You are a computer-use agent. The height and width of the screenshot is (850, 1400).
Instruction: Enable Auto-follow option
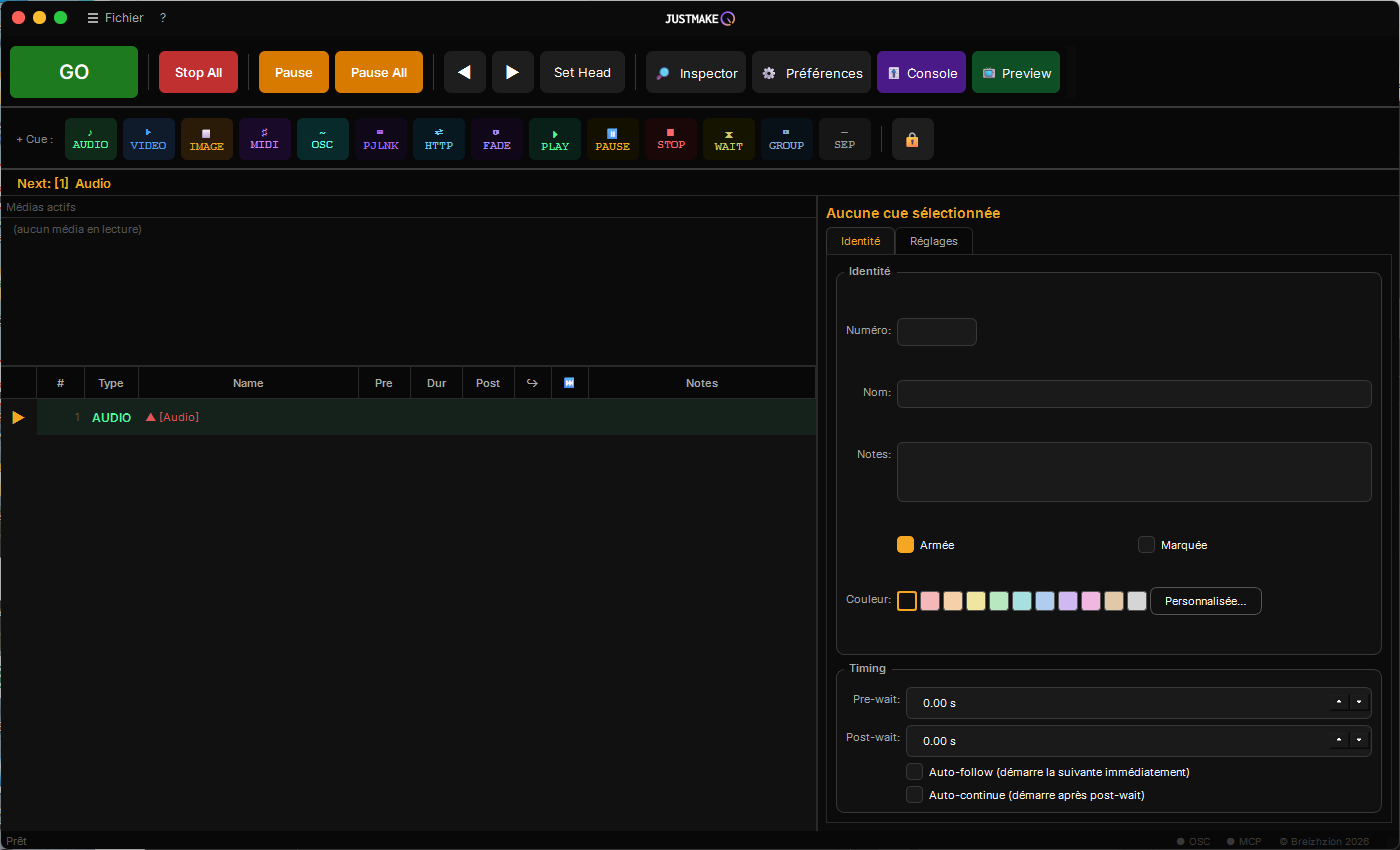point(914,772)
